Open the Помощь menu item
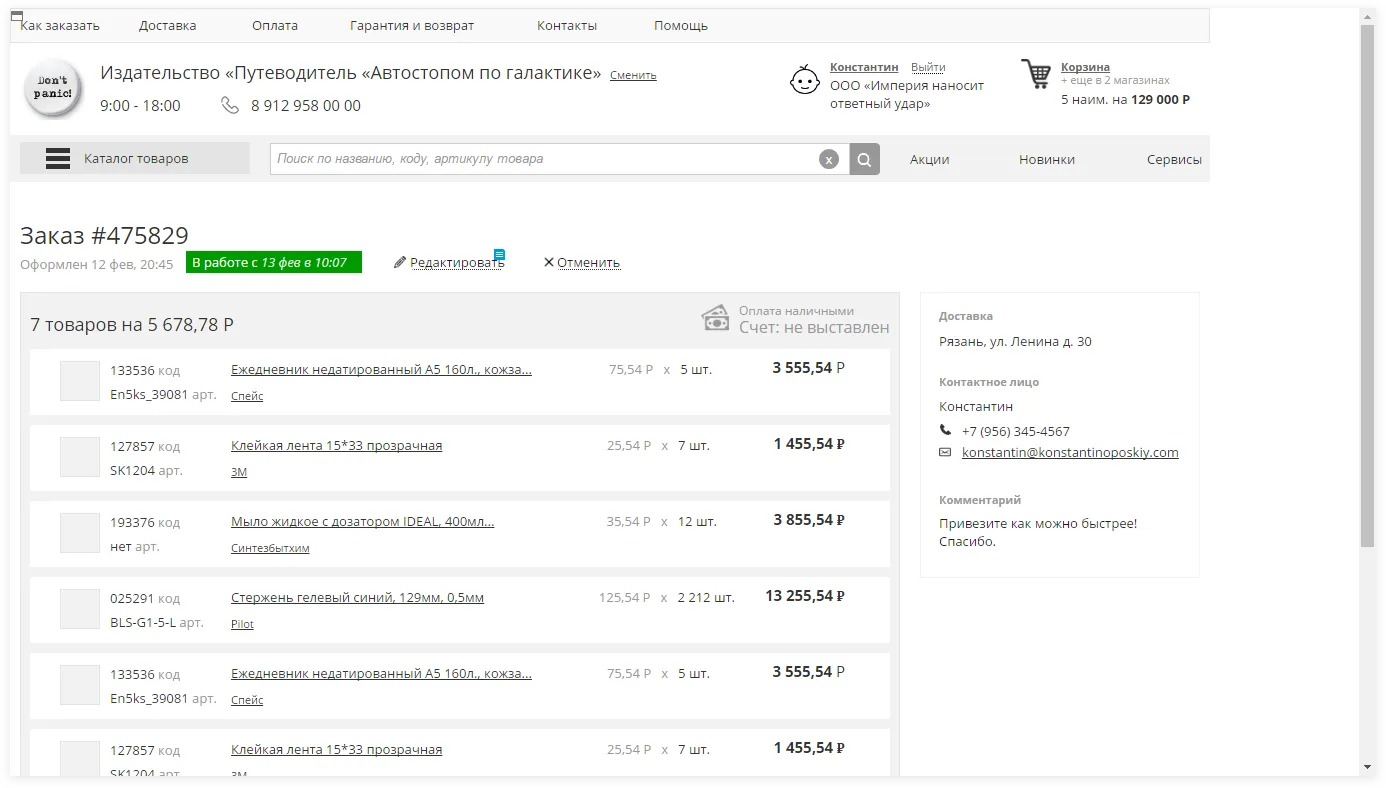The height and width of the screenshot is (788, 1386). coord(681,25)
